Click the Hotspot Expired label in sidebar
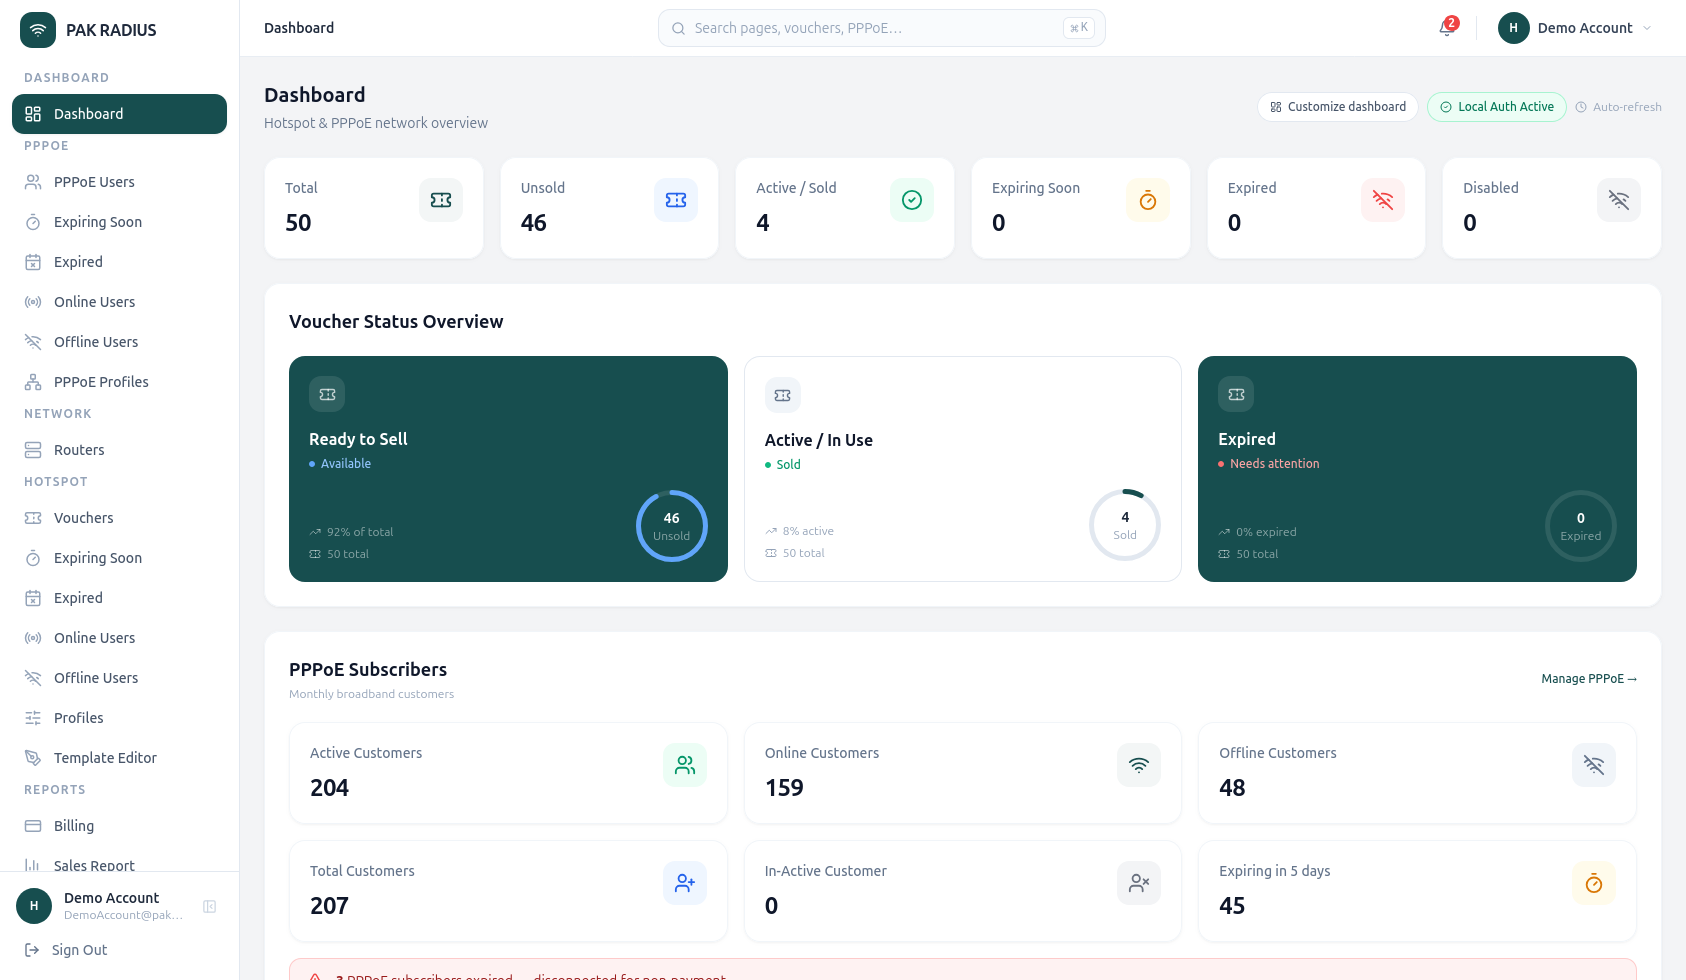 tap(78, 598)
